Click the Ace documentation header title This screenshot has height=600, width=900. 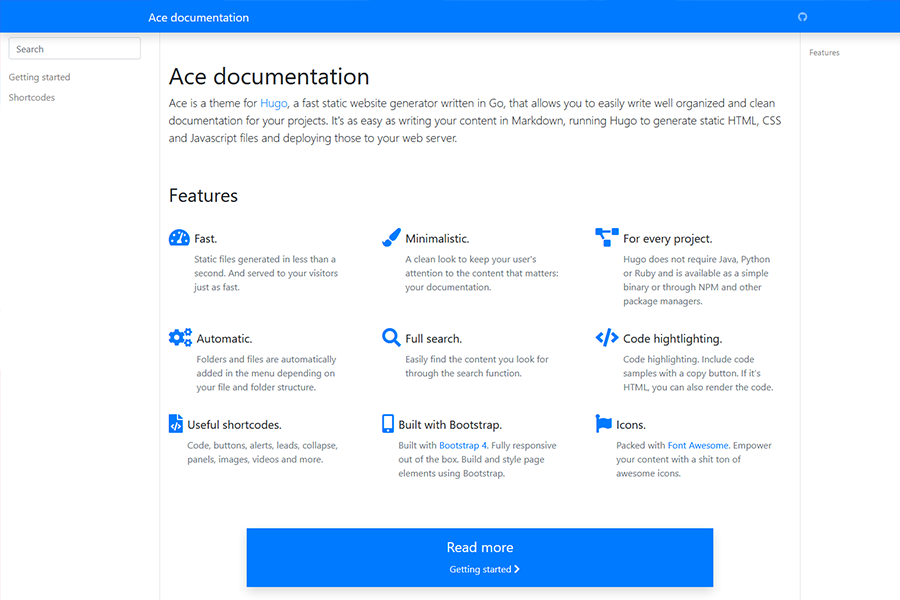[x=198, y=17]
